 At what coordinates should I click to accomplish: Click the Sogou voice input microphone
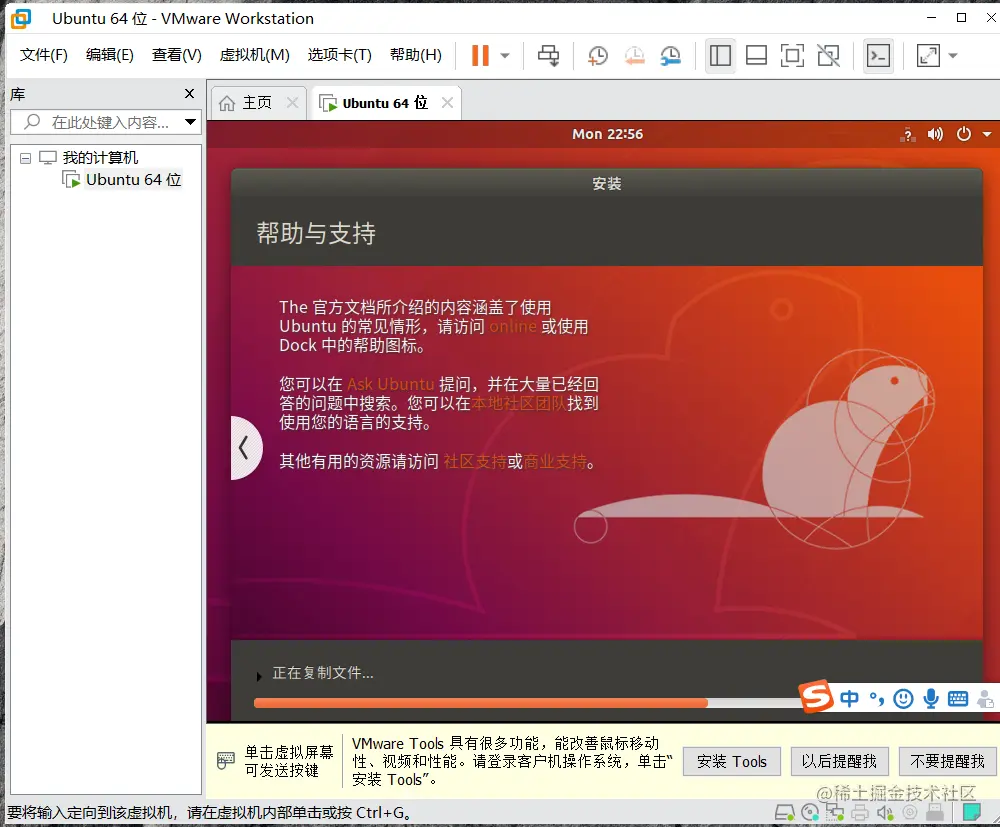click(x=931, y=699)
